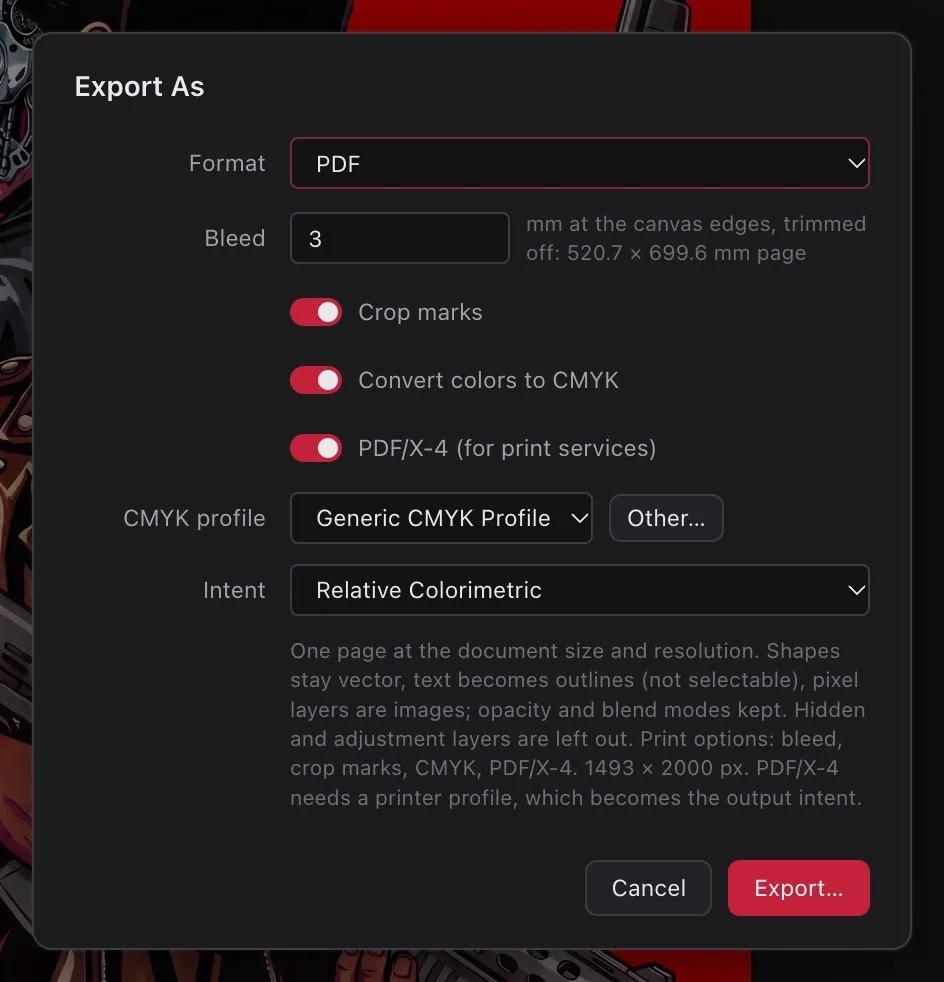This screenshot has width=944, height=982.
Task: Click the Crop marks label
Action: pyautogui.click(x=420, y=313)
